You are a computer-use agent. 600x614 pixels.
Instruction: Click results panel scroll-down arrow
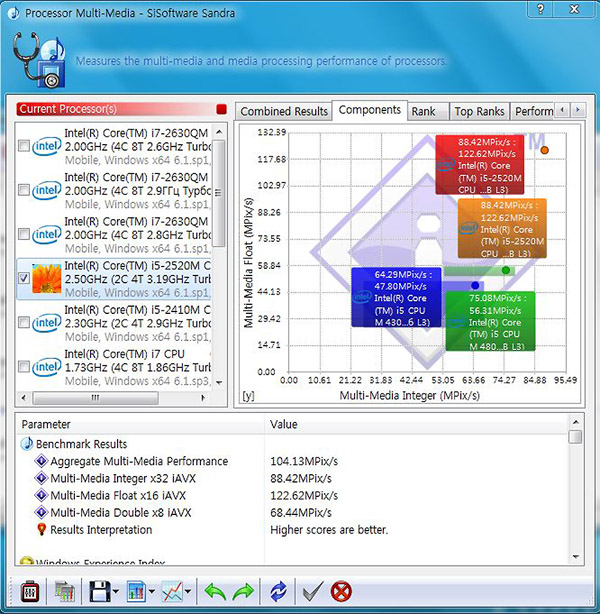(x=575, y=556)
